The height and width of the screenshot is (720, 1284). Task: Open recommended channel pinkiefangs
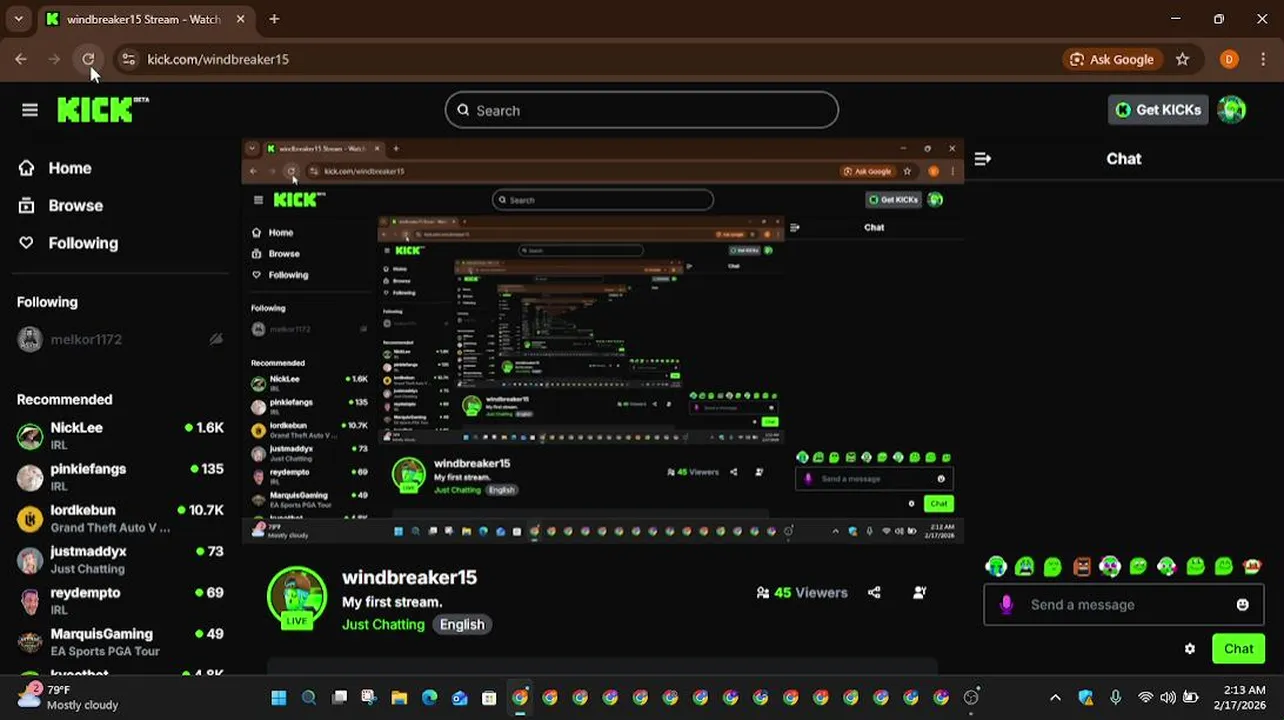tap(120, 477)
